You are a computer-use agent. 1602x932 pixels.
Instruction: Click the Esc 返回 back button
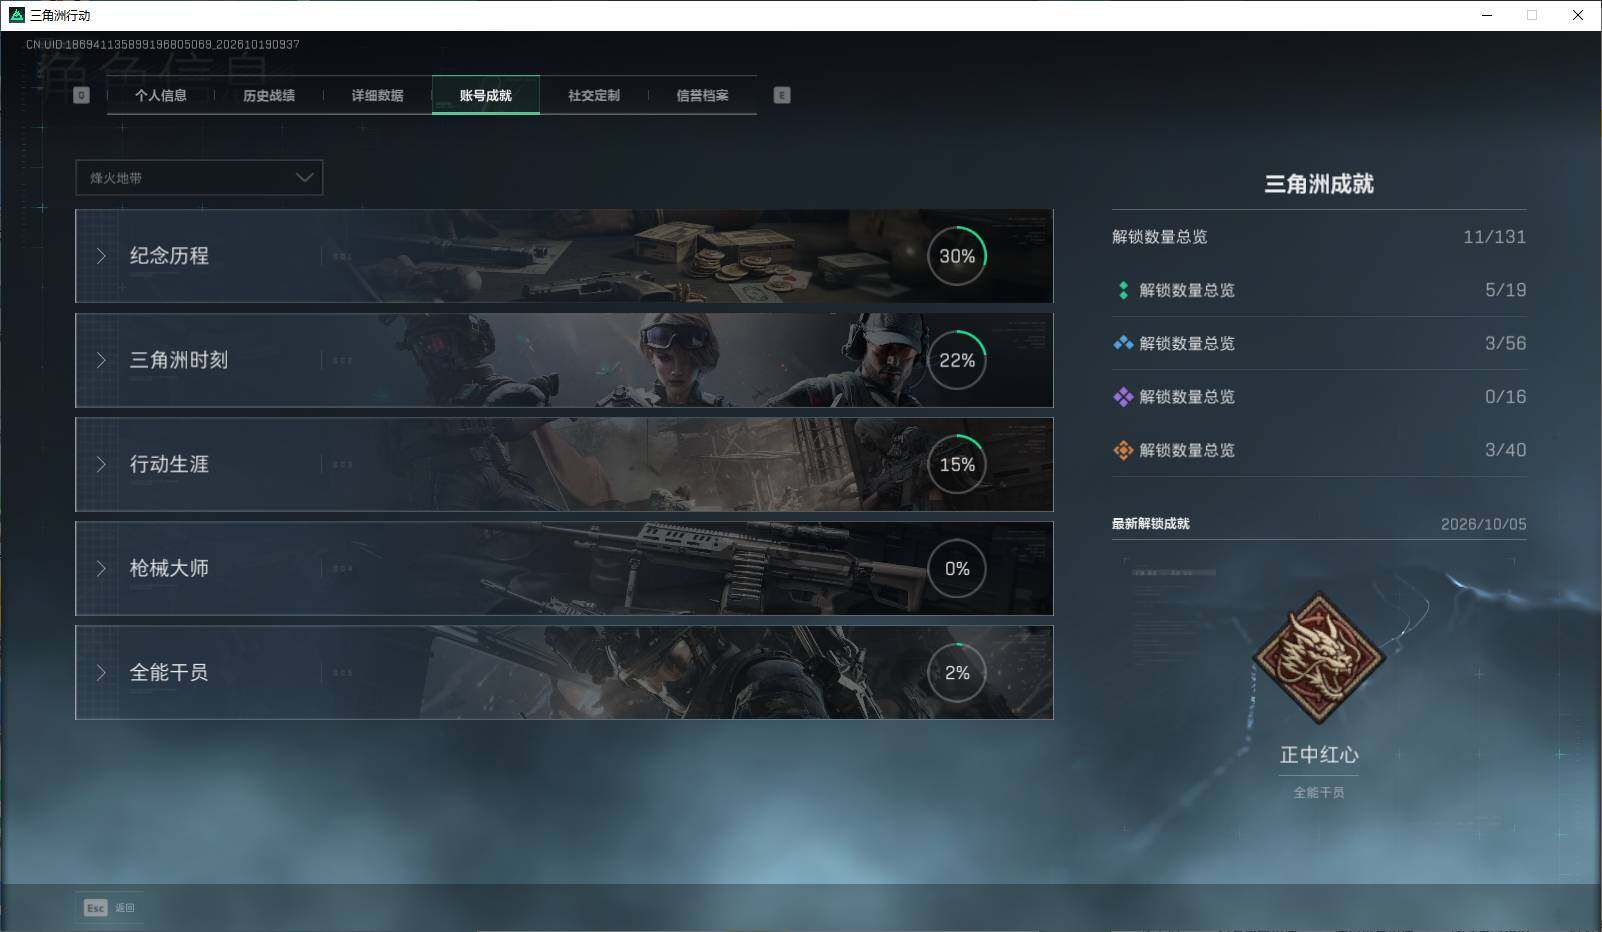(110, 908)
